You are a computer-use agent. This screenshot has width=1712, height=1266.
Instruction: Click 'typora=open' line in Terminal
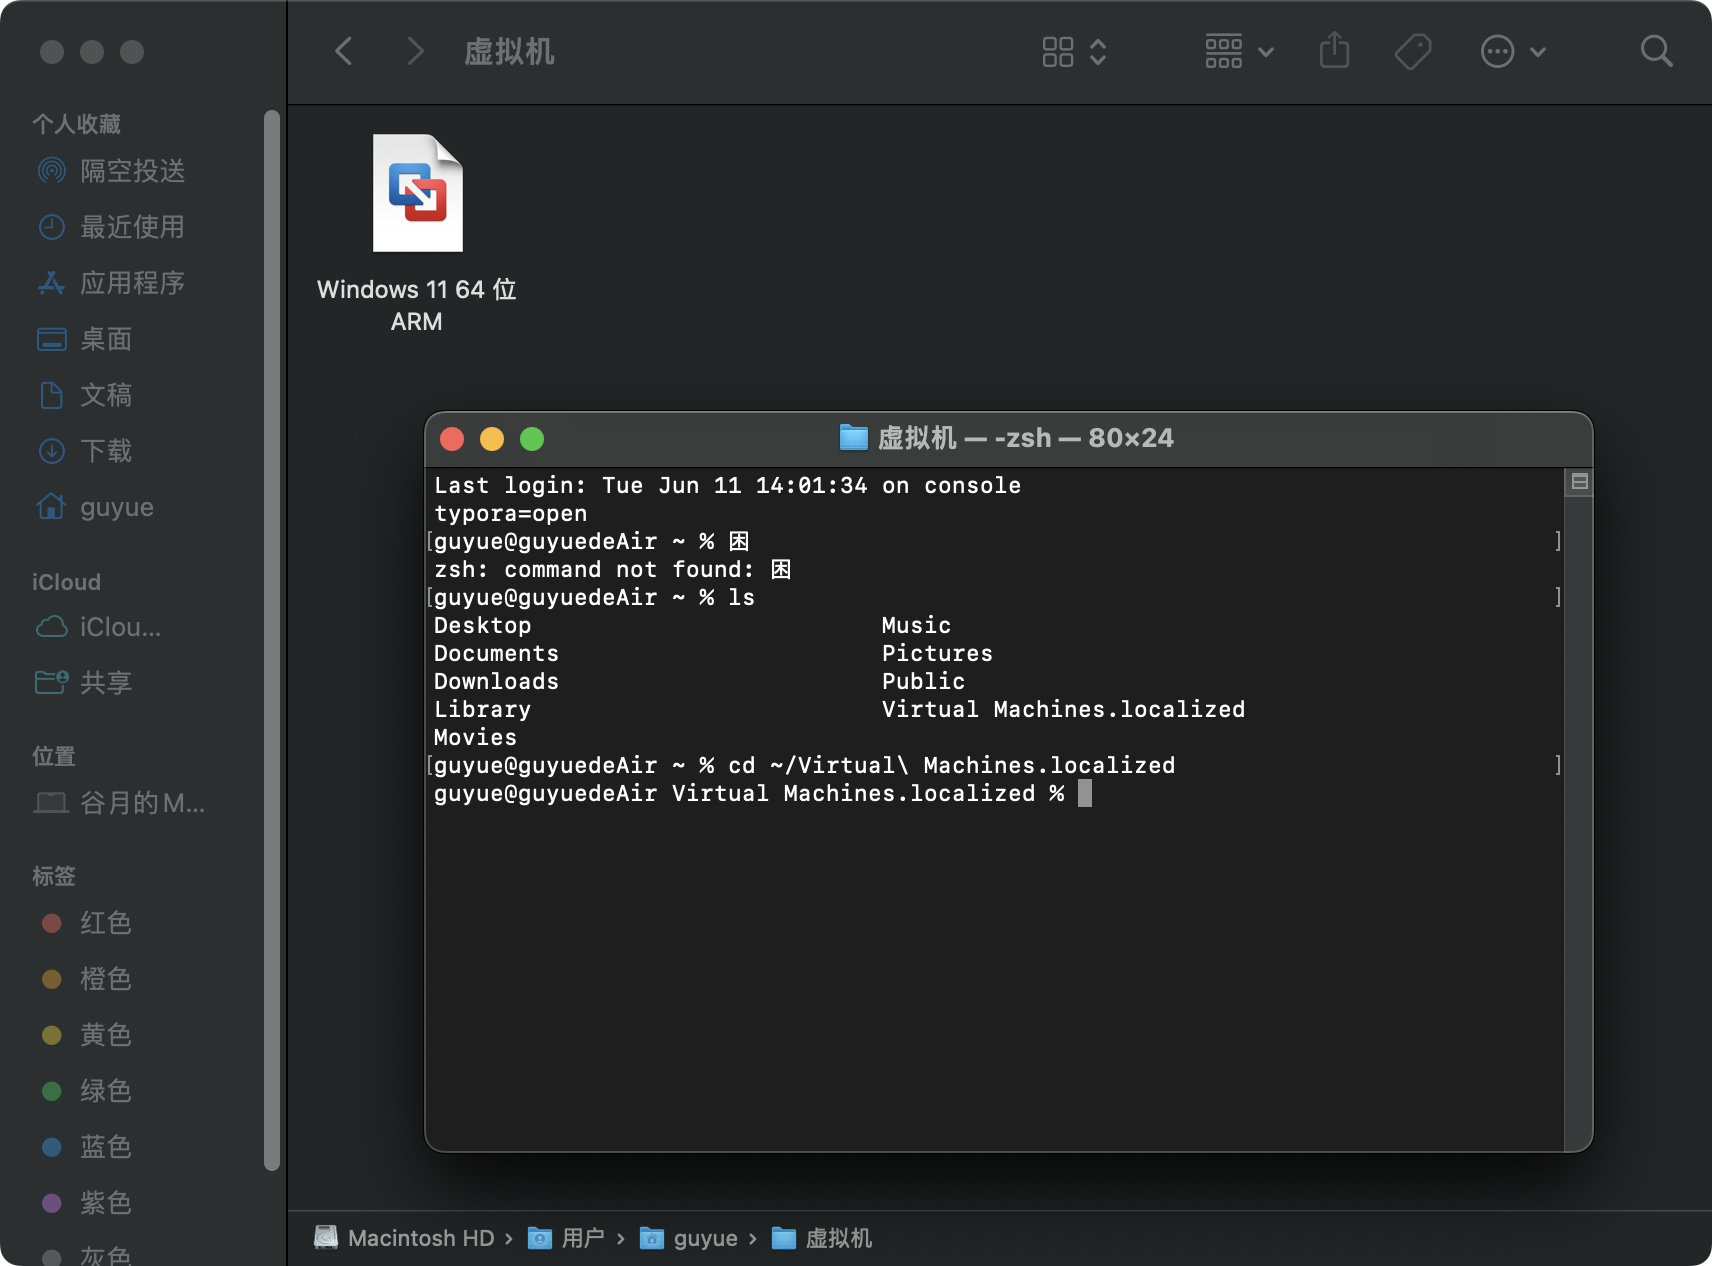click(510, 513)
